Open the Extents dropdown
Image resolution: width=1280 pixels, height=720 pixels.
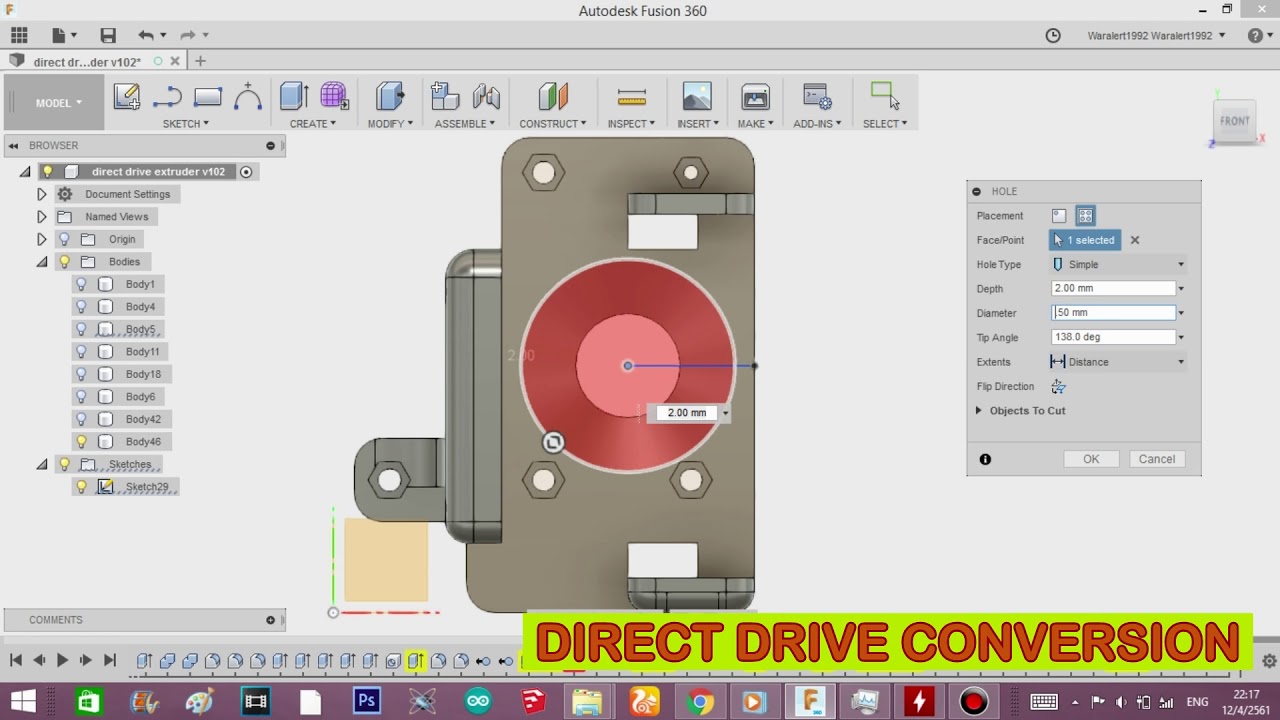(x=1119, y=362)
